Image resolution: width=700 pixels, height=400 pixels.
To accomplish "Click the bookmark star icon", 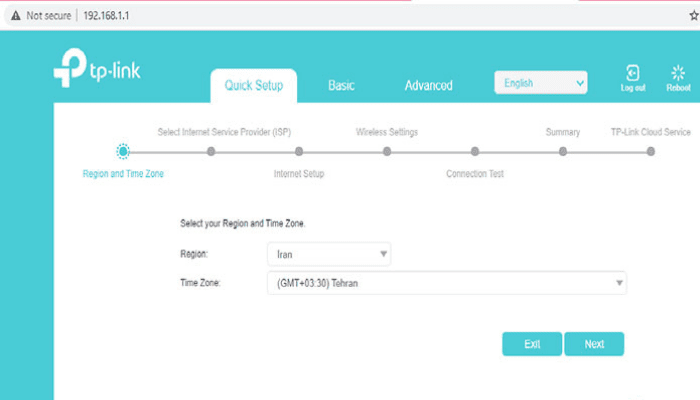I will 690,16.
